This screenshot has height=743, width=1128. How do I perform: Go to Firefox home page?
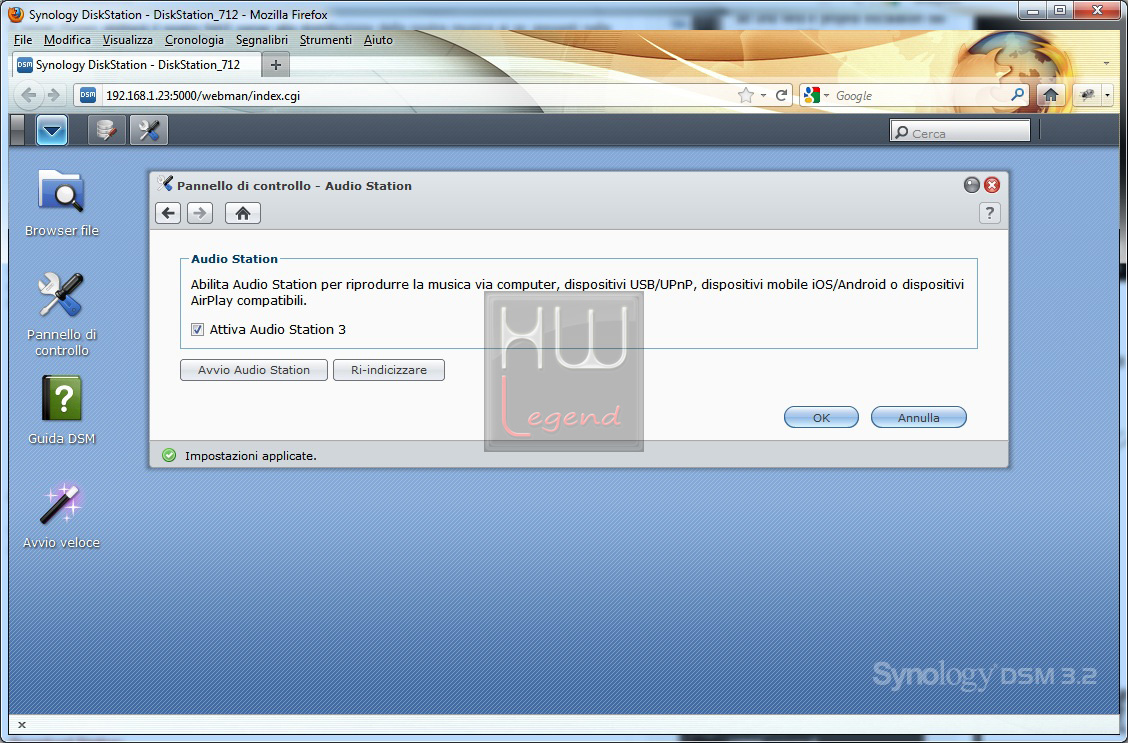point(1051,94)
